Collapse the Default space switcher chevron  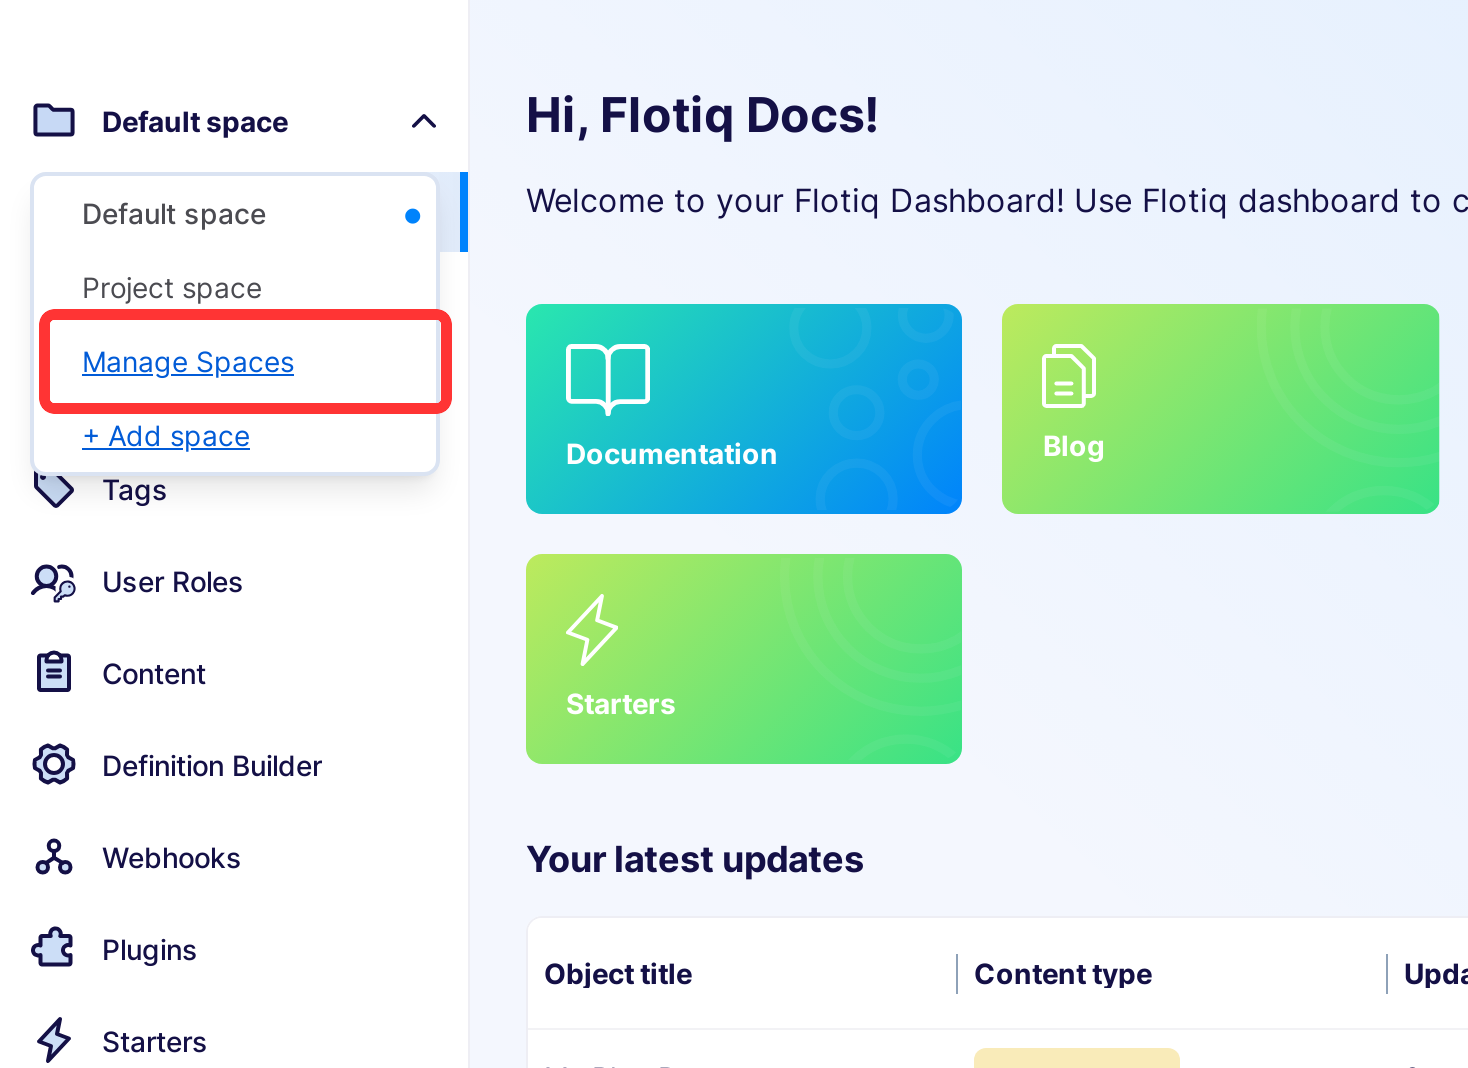pos(424,122)
